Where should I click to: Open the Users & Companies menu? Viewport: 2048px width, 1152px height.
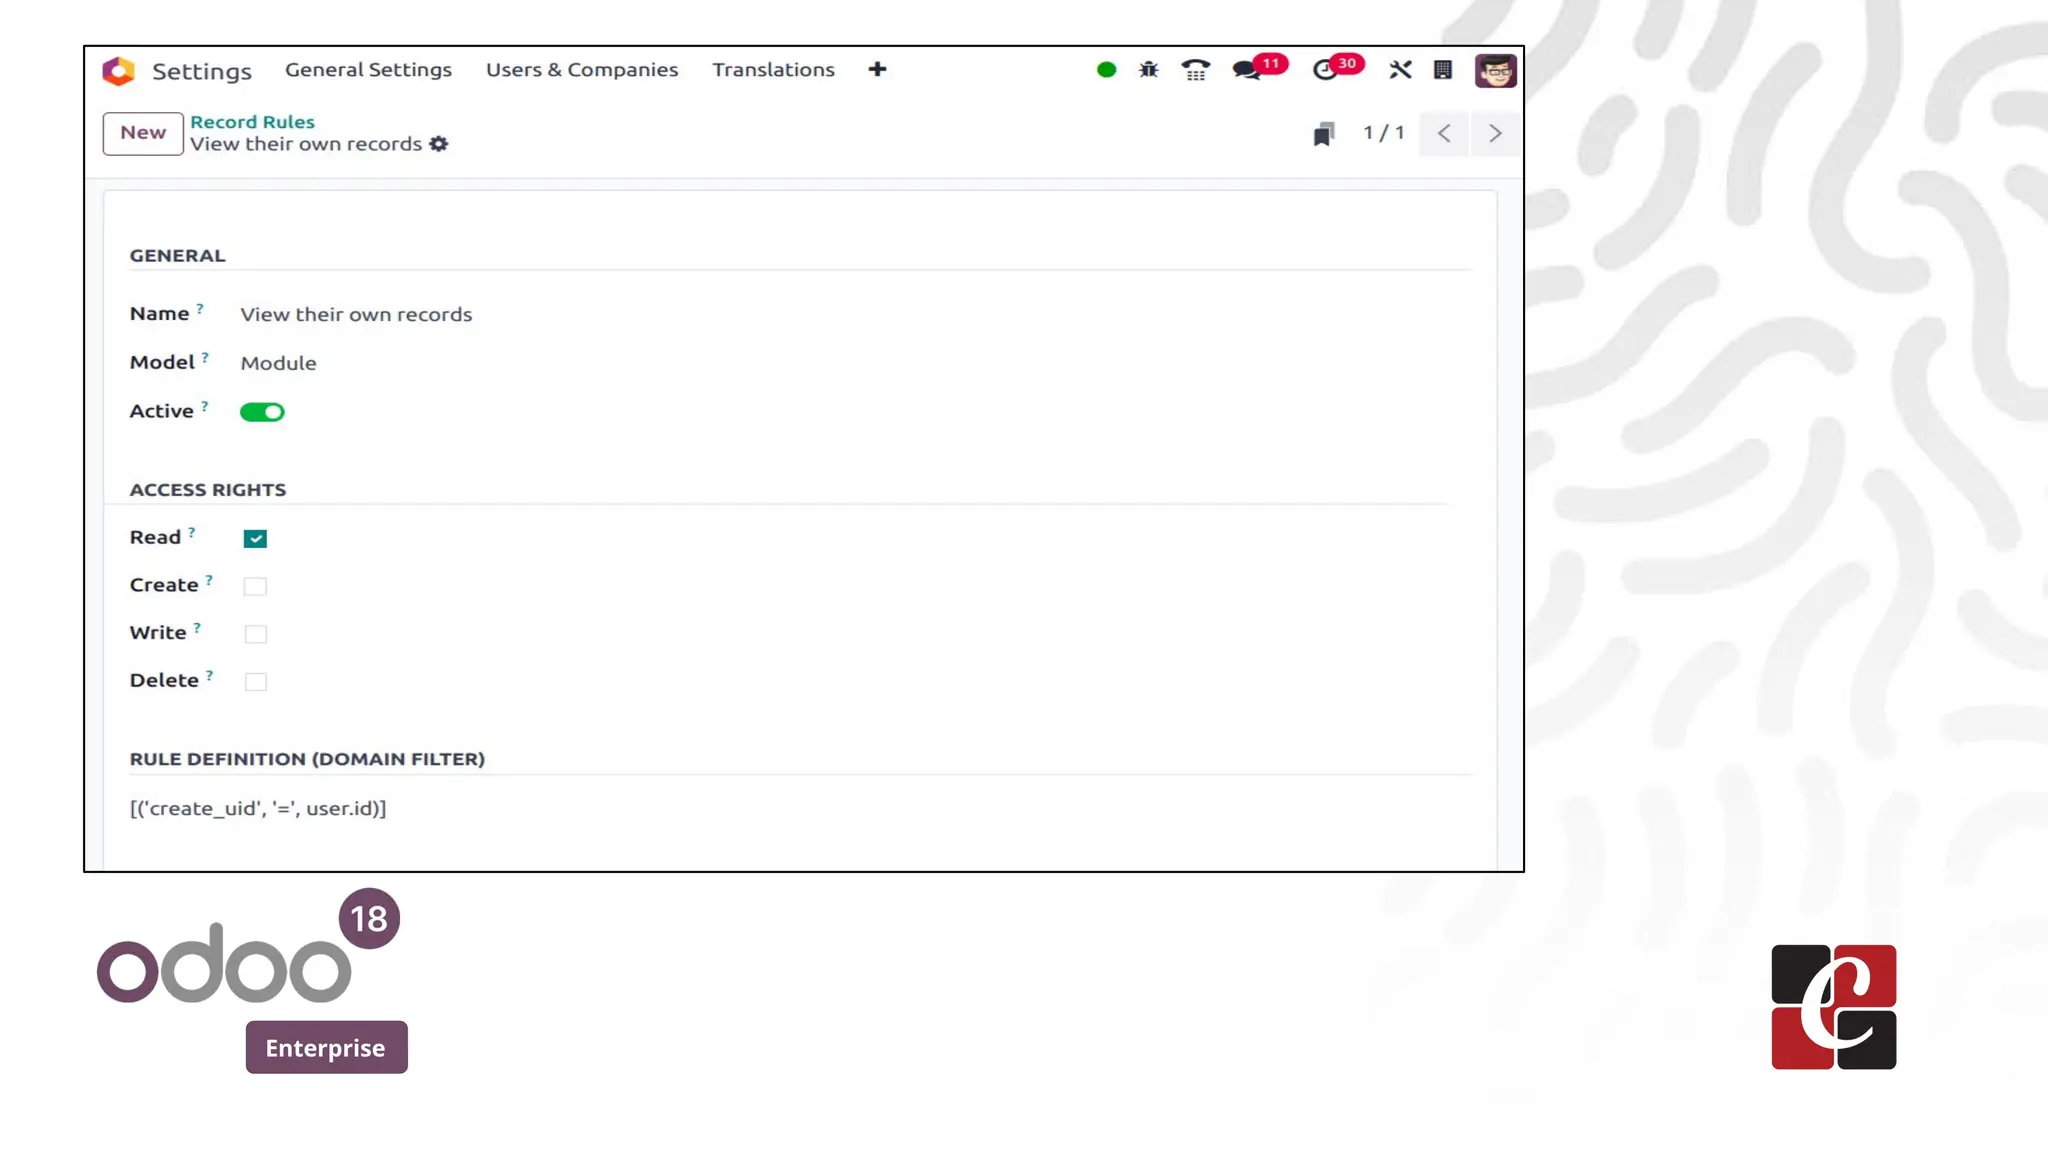[x=582, y=70]
